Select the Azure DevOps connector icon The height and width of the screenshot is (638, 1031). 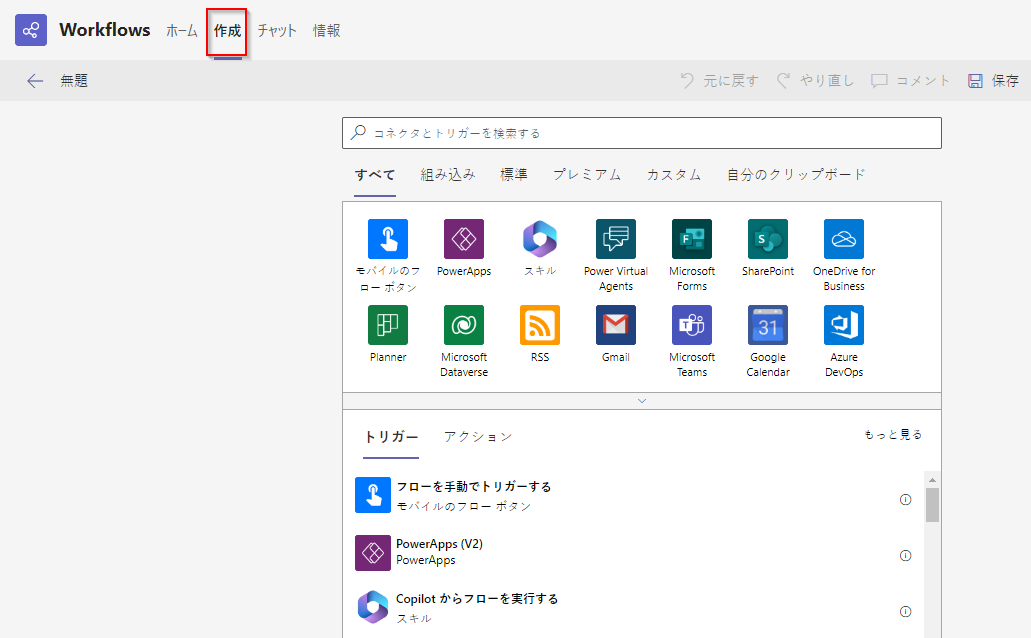pyautogui.click(x=843, y=325)
